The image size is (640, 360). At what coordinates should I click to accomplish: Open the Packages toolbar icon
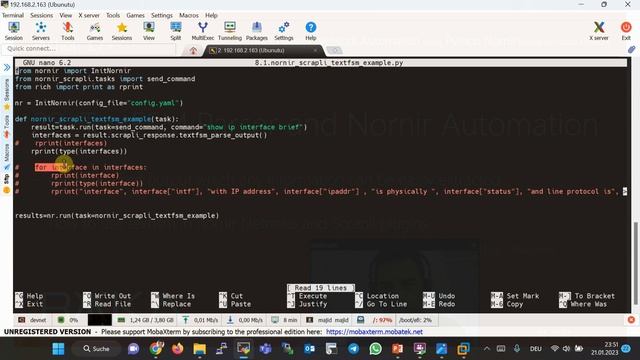[x=257, y=31]
